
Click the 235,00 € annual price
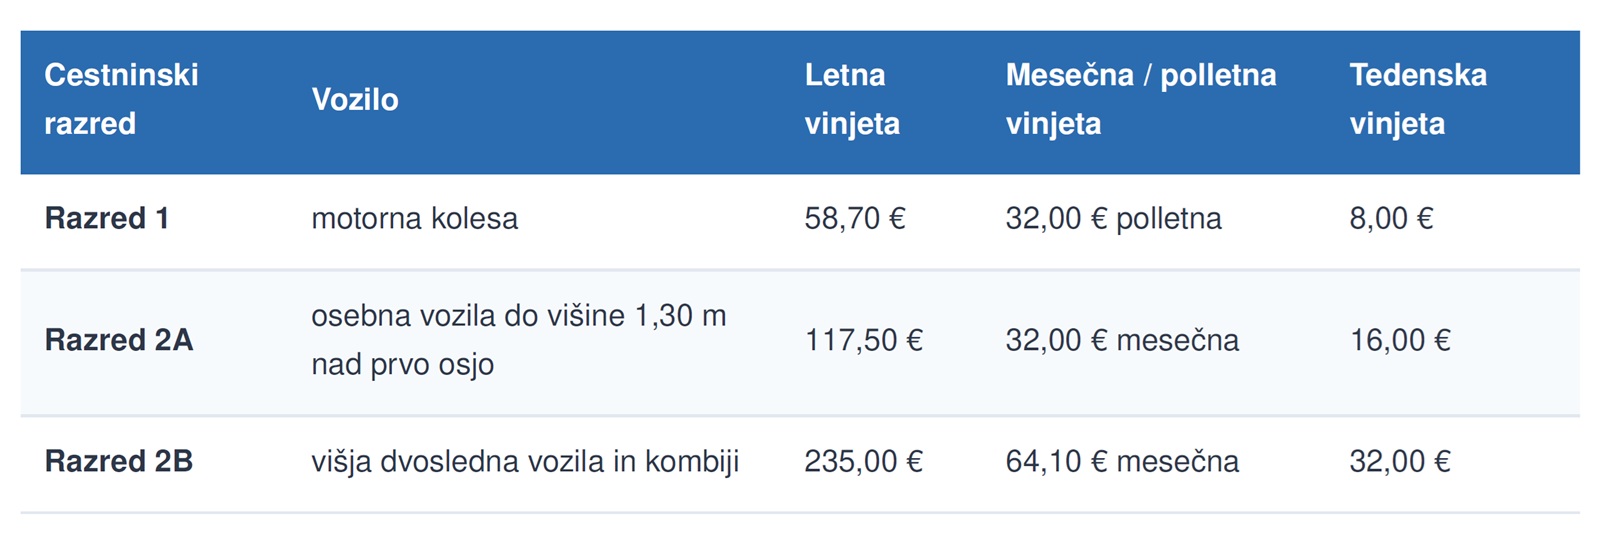click(x=864, y=461)
